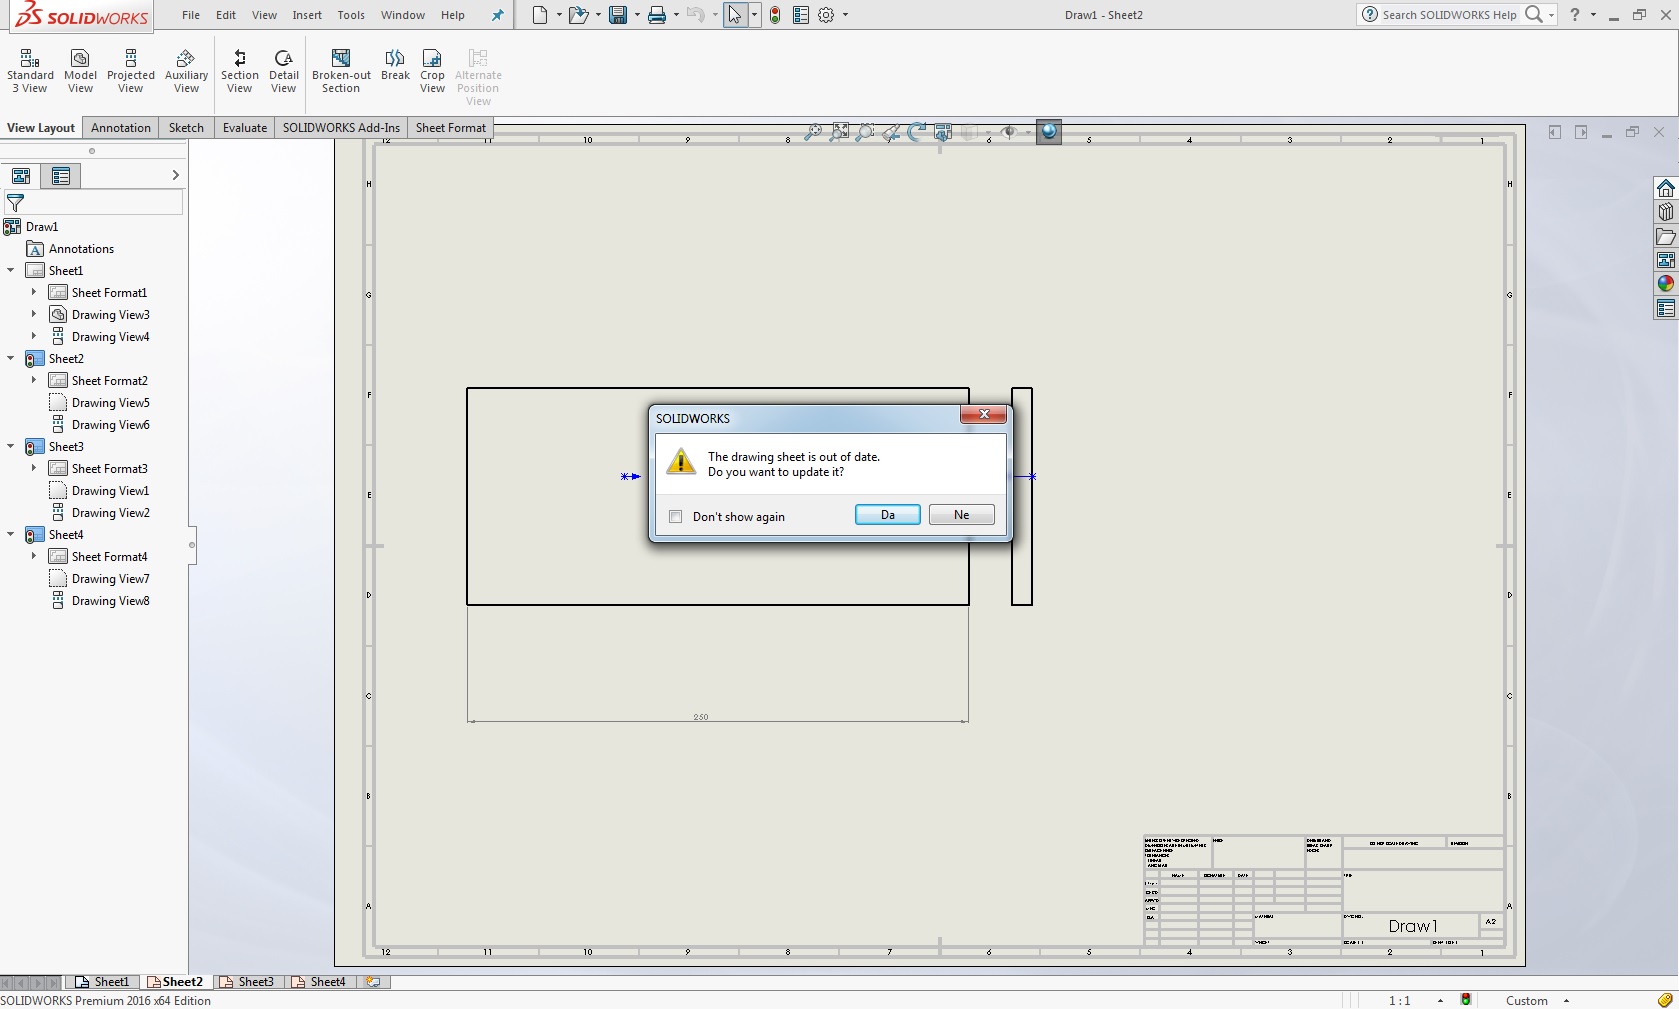Expand Sheet Format1 in the tree
Screen dimensions: 1679x1009
pyautogui.click(x=33, y=292)
